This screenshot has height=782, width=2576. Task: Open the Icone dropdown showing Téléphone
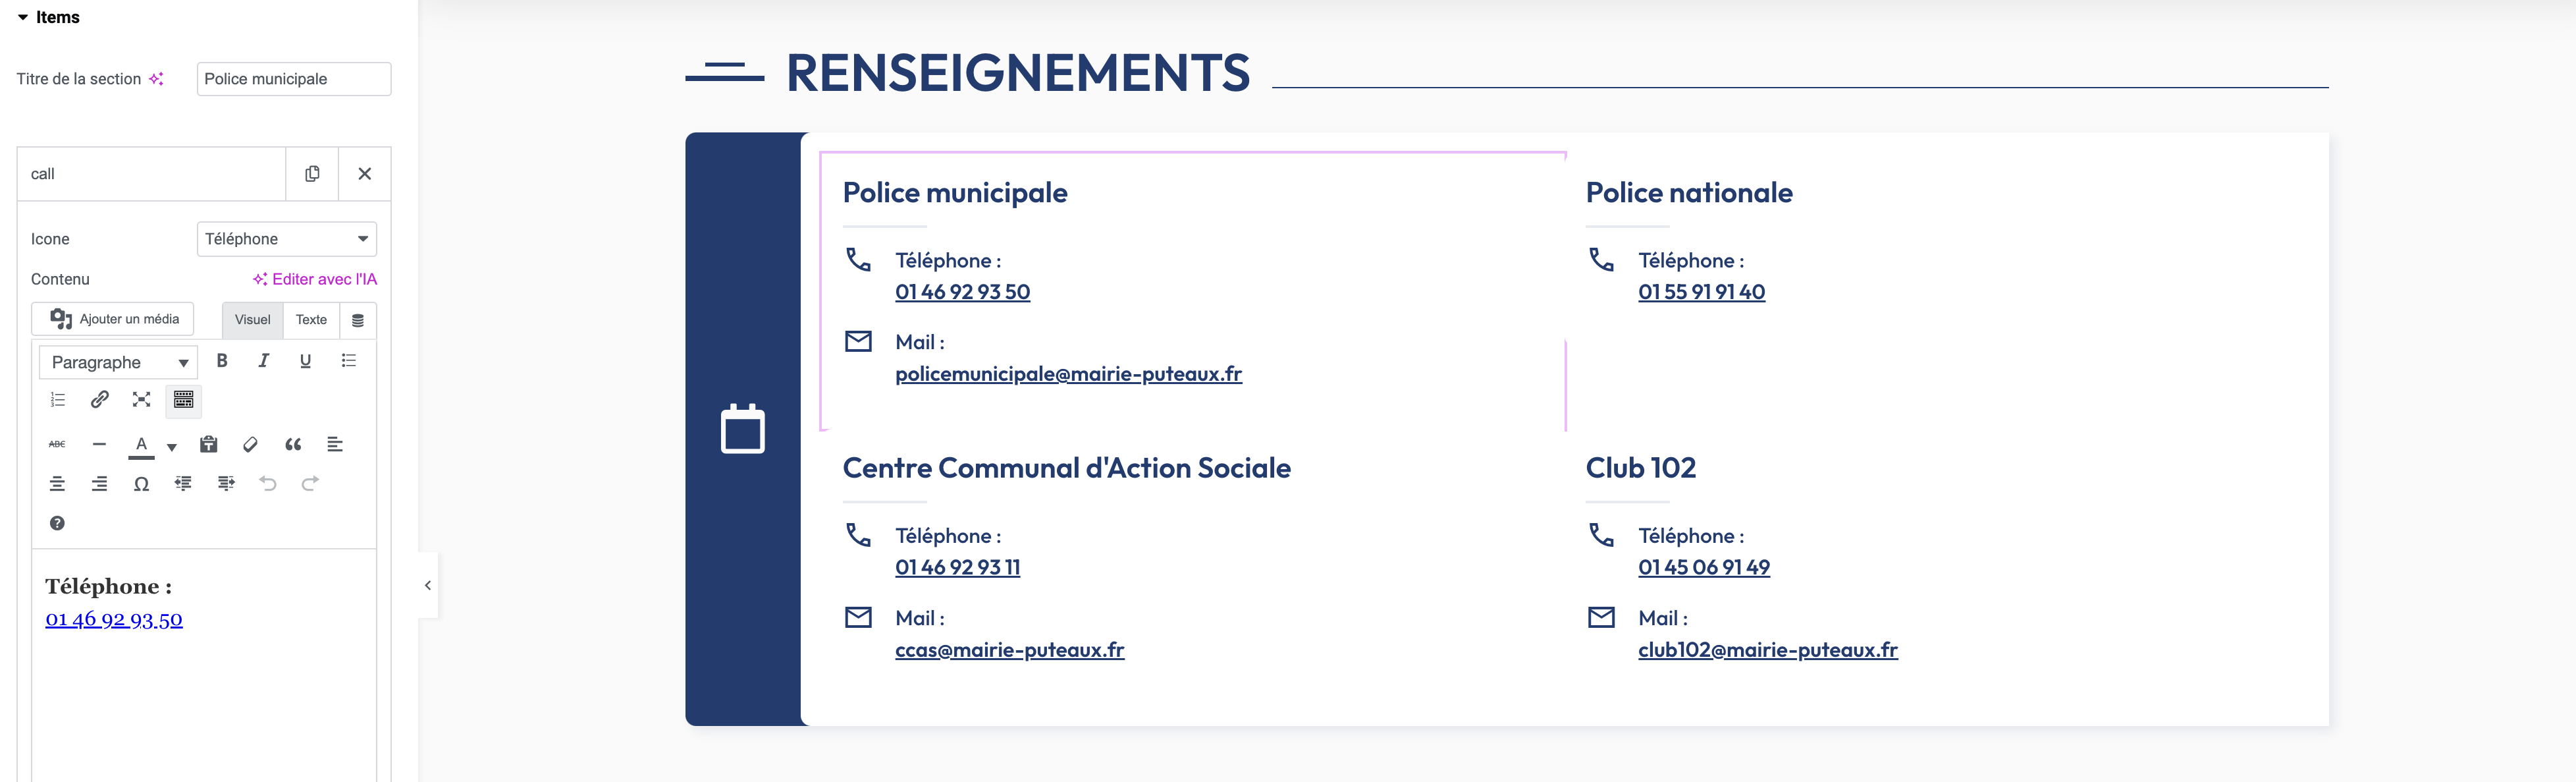[x=286, y=239]
